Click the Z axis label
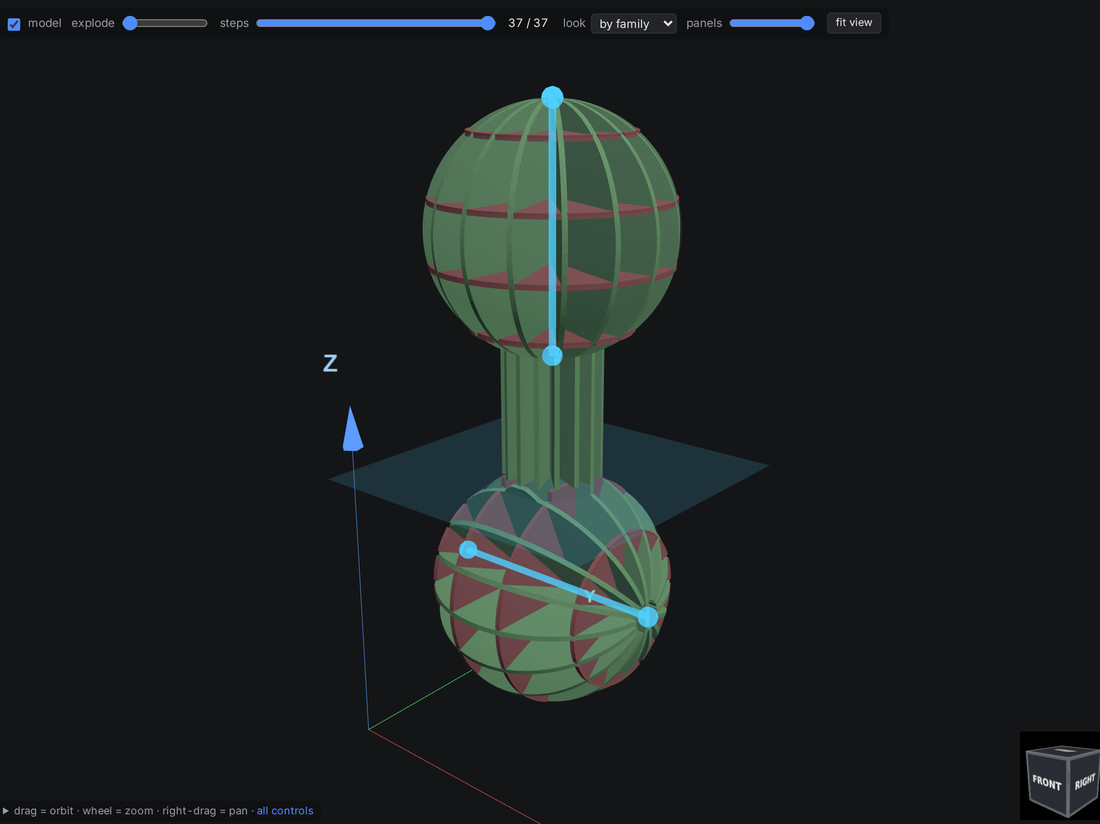1100x824 pixels. click(330, 363)
